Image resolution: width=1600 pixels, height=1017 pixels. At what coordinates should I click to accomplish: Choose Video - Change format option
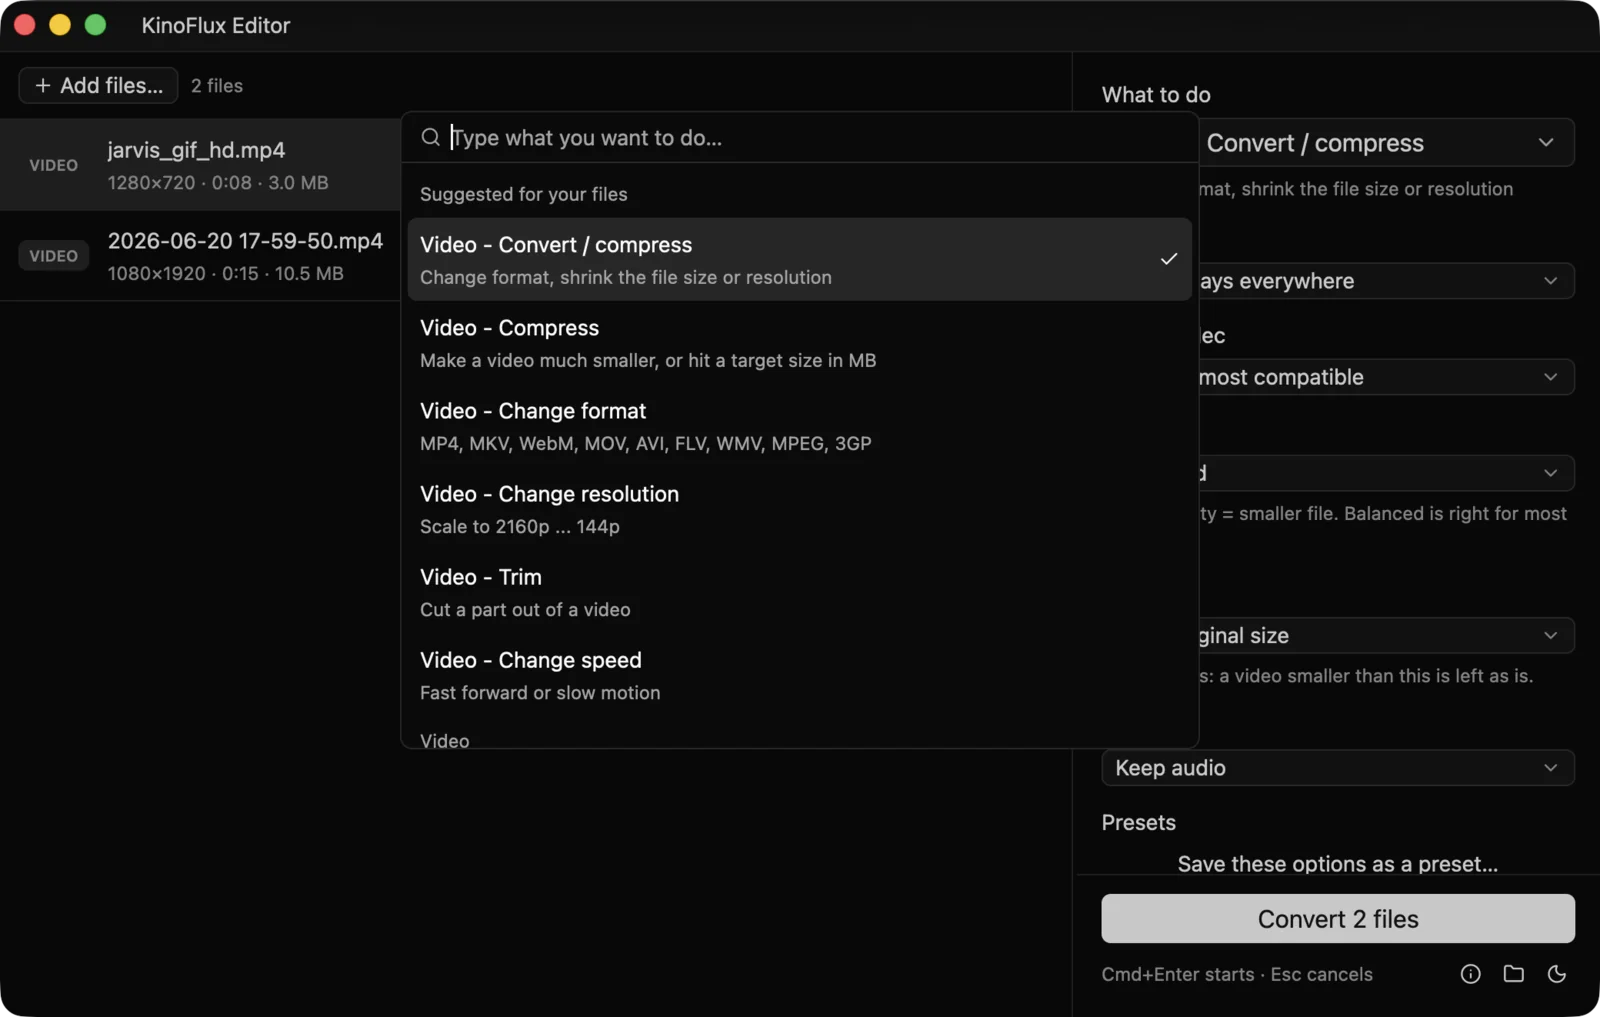799,426
